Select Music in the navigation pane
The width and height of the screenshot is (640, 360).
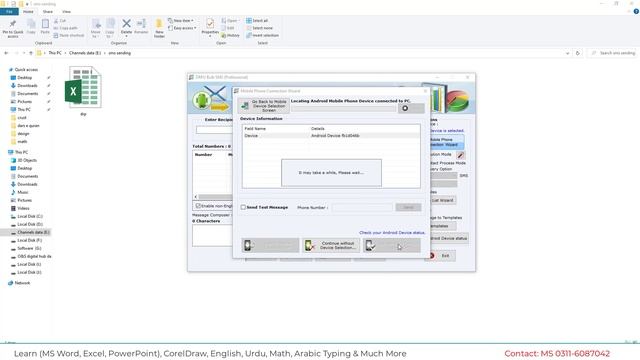(x=23, y=192)
